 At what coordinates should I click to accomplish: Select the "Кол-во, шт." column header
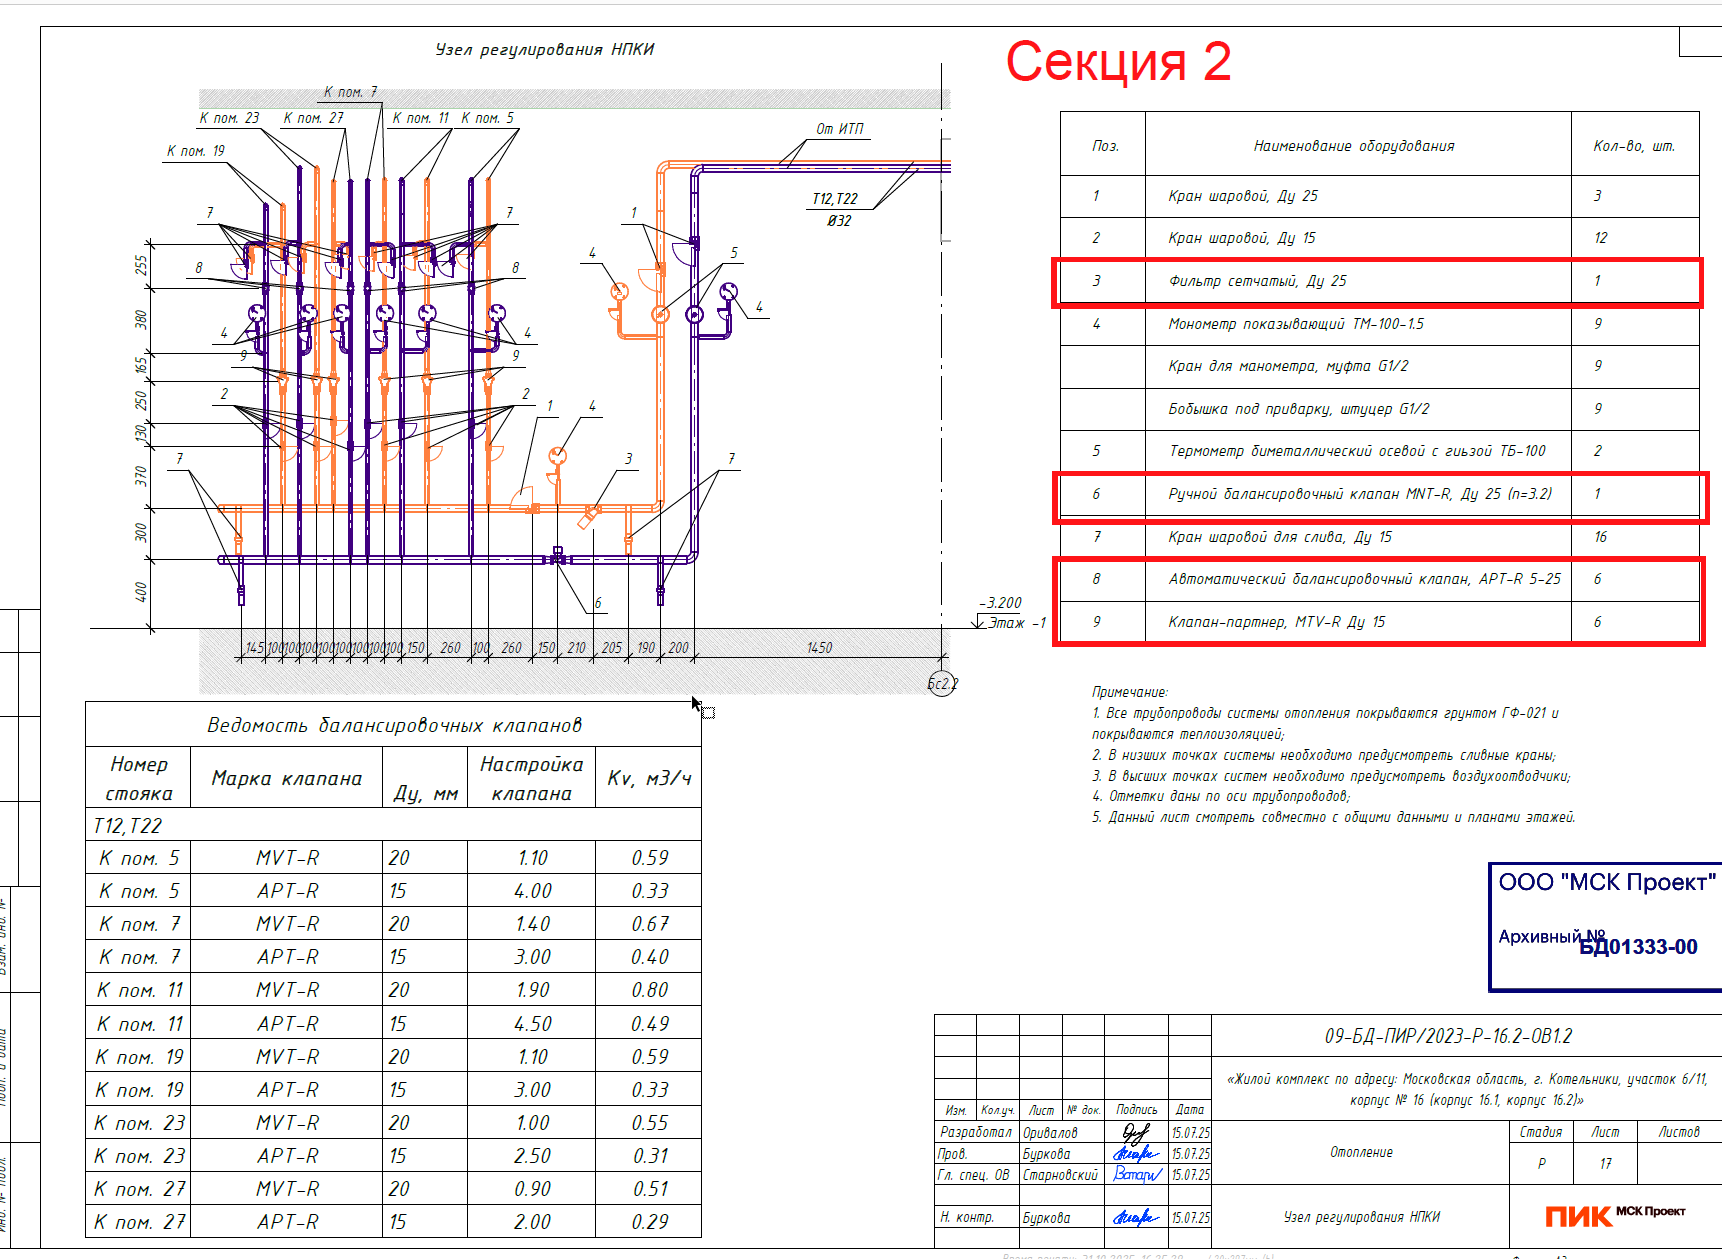(x=1634, y=146)
